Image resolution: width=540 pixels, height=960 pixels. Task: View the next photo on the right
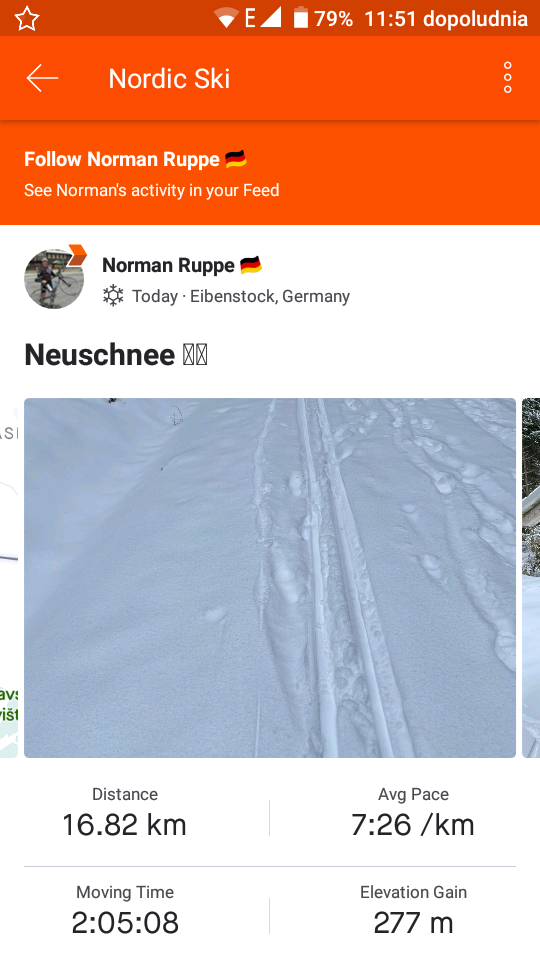pyautogui.click(x=531, y=578)
